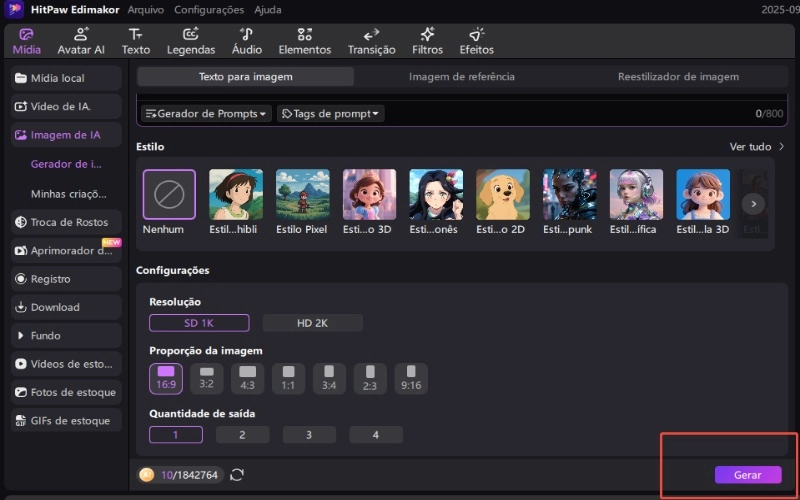Viewport: 800px width, 500px height.
Task: Set output quantity to 4
Action: coord(376,435)
